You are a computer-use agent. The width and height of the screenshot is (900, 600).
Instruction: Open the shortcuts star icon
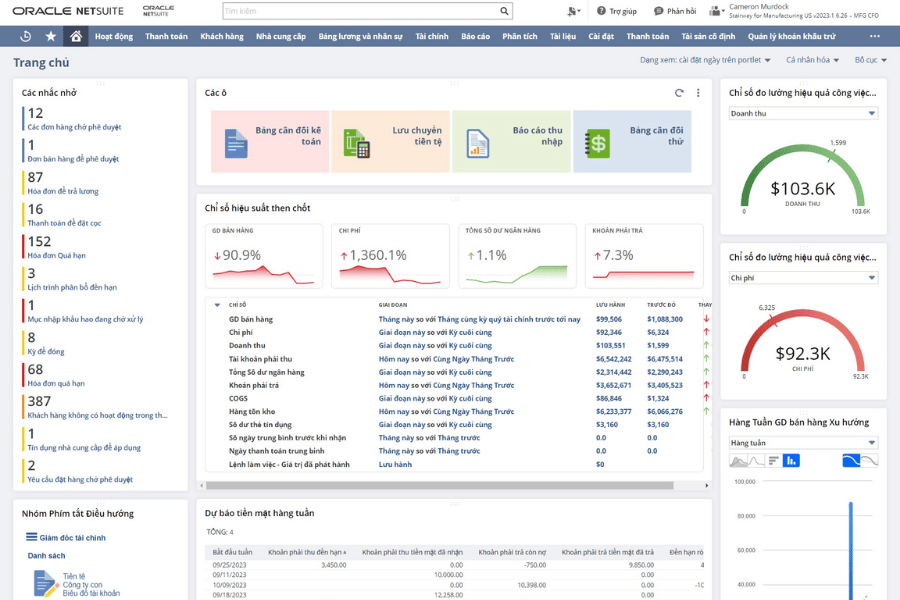(x=51, y=36)
